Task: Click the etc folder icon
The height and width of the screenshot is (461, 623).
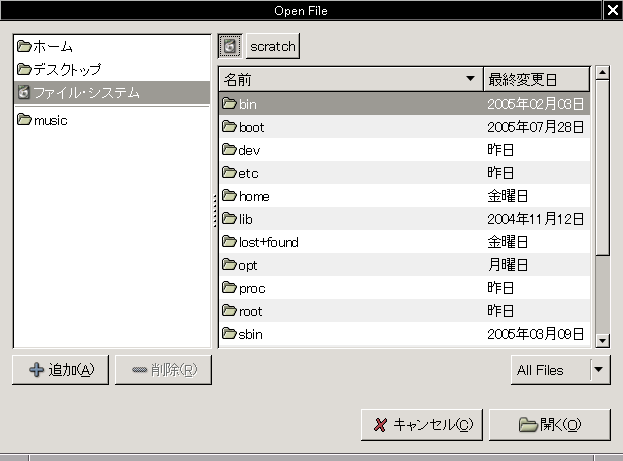Action: click(x=229, y=172)
